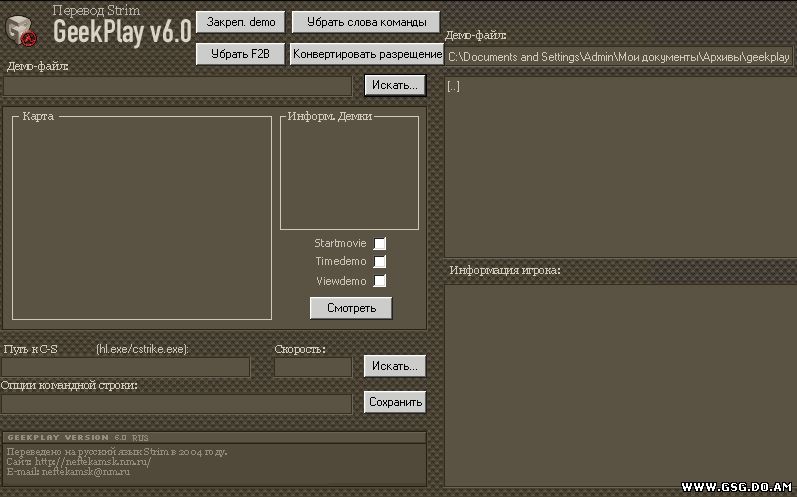The width and height of the screenshot is (797, 497).
Task: Toggle the Timedemo checkbox
Action: point(380,262)
